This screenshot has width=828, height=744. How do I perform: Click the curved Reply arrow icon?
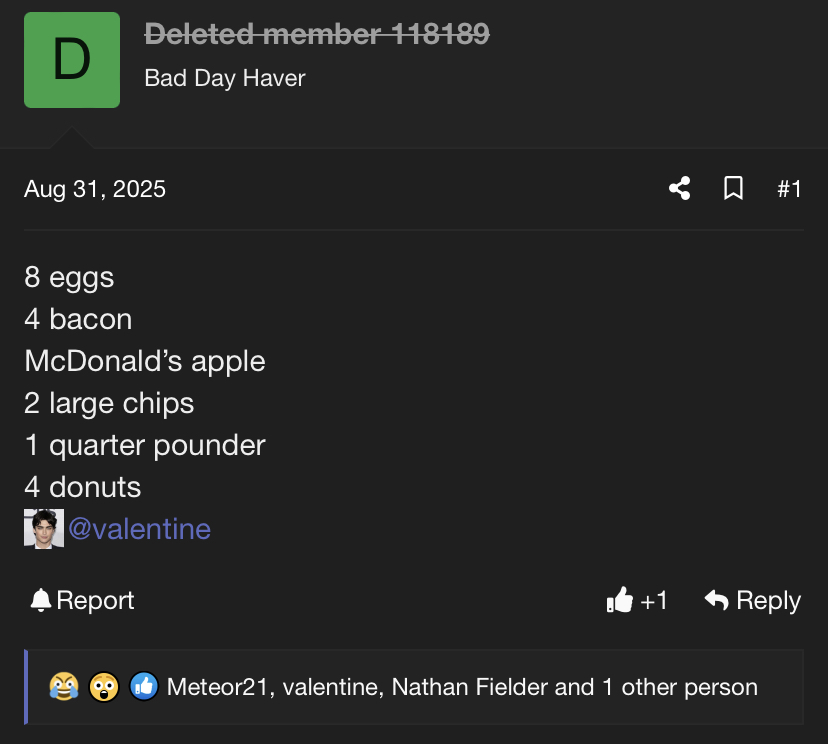[717, 600]
